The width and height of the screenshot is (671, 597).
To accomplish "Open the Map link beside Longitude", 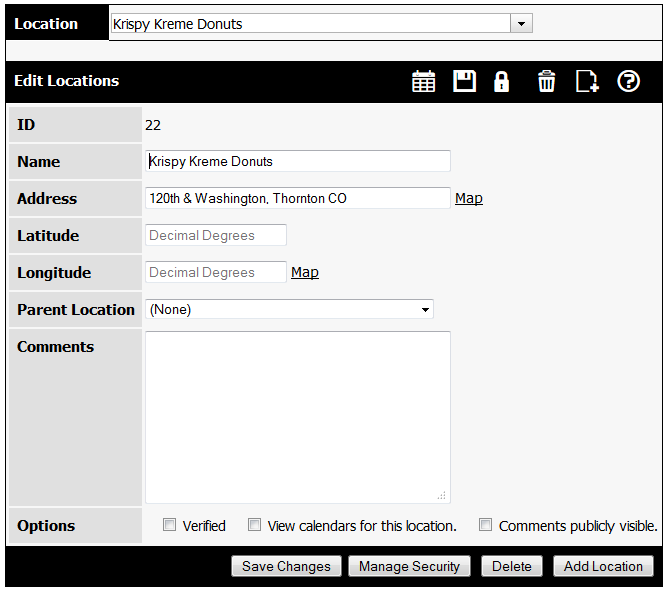I will point(305,272).
